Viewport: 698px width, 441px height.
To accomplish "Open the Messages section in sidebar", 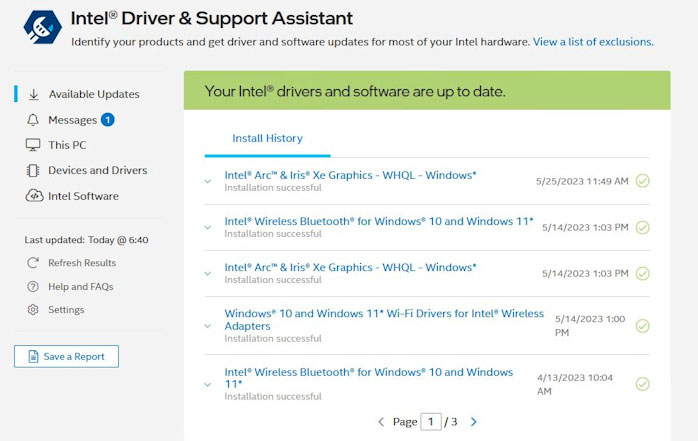I will coord(72,120).
